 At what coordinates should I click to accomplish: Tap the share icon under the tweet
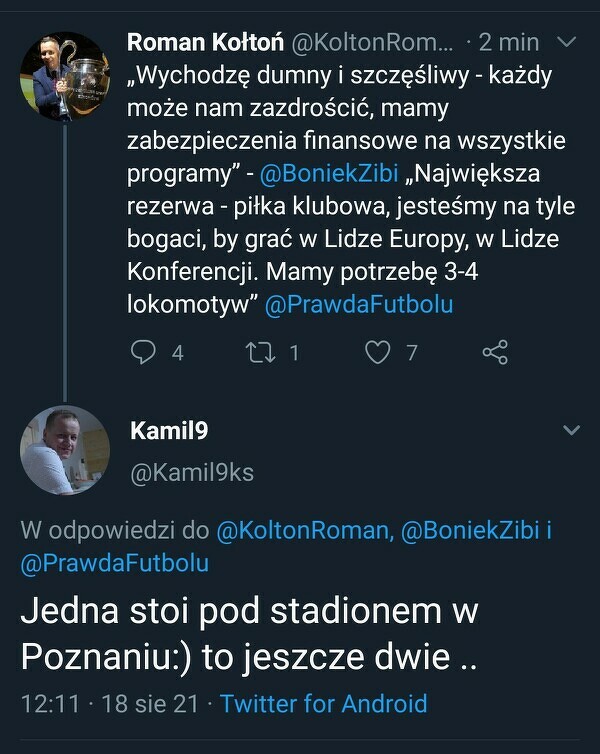tap(495, 352)
